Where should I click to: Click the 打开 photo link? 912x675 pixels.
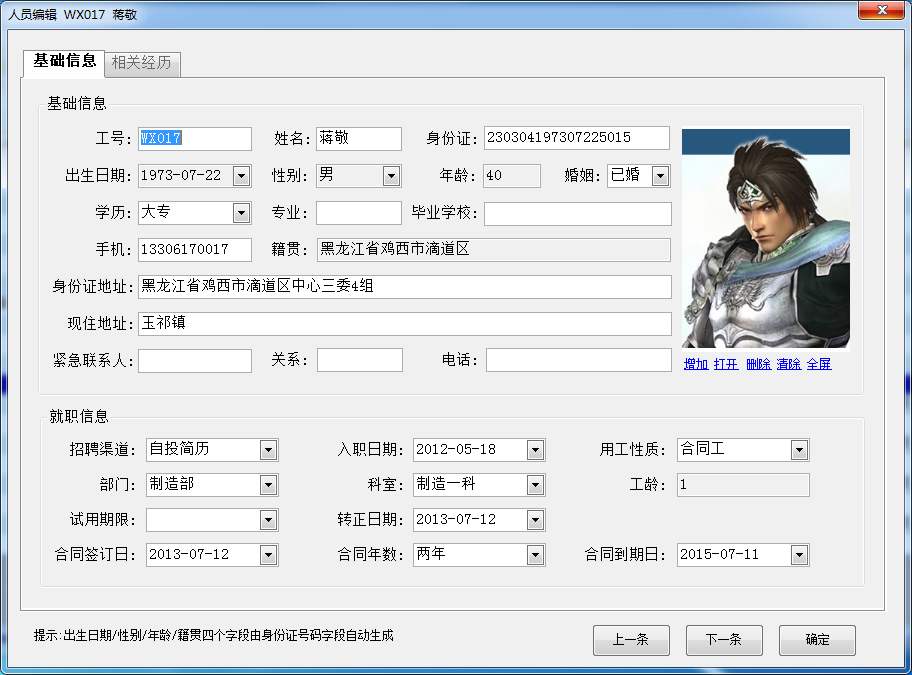(x=726, y=364)
